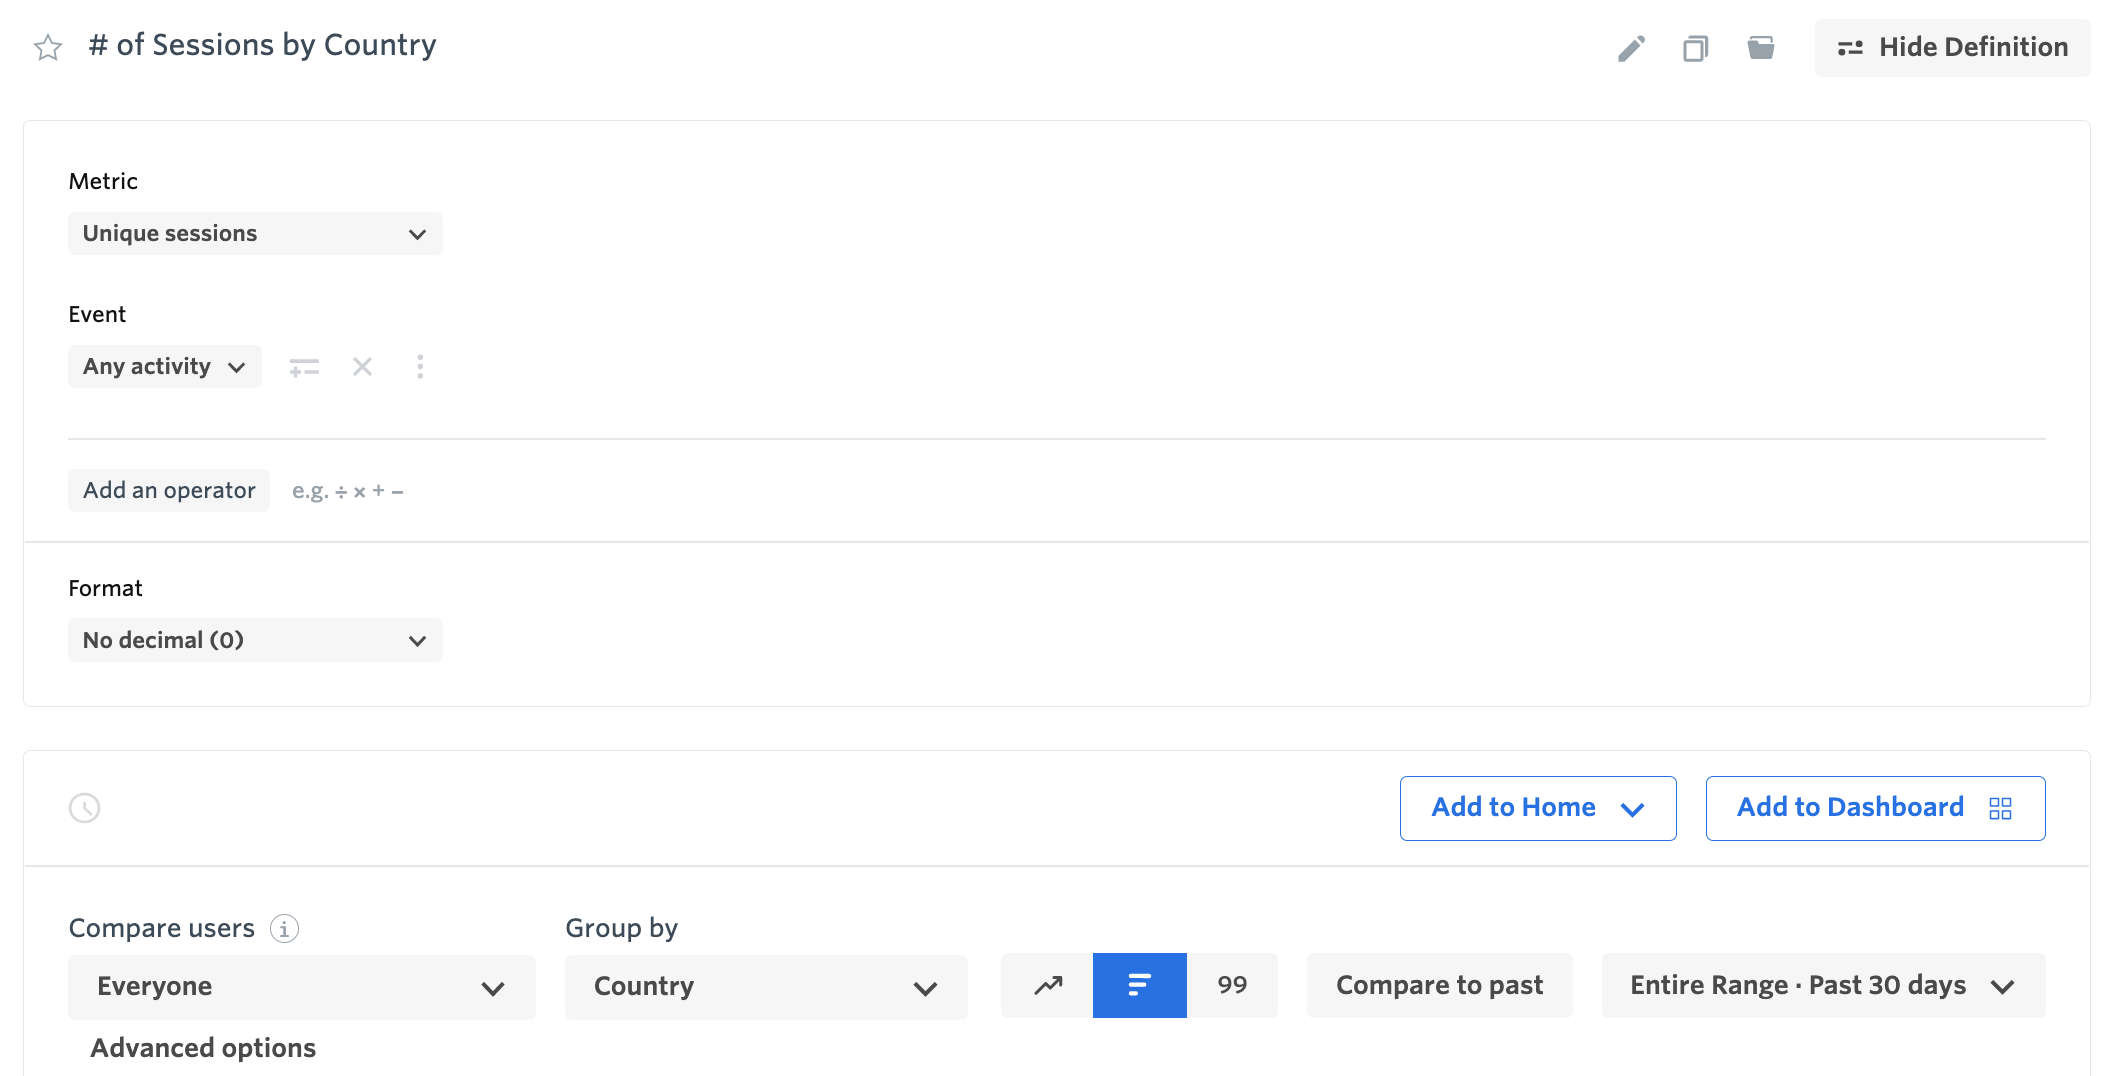Screen dimensions: 2106x1076
Task: Open the Unique sessions metric dropdown
Action: coord(255,233)
